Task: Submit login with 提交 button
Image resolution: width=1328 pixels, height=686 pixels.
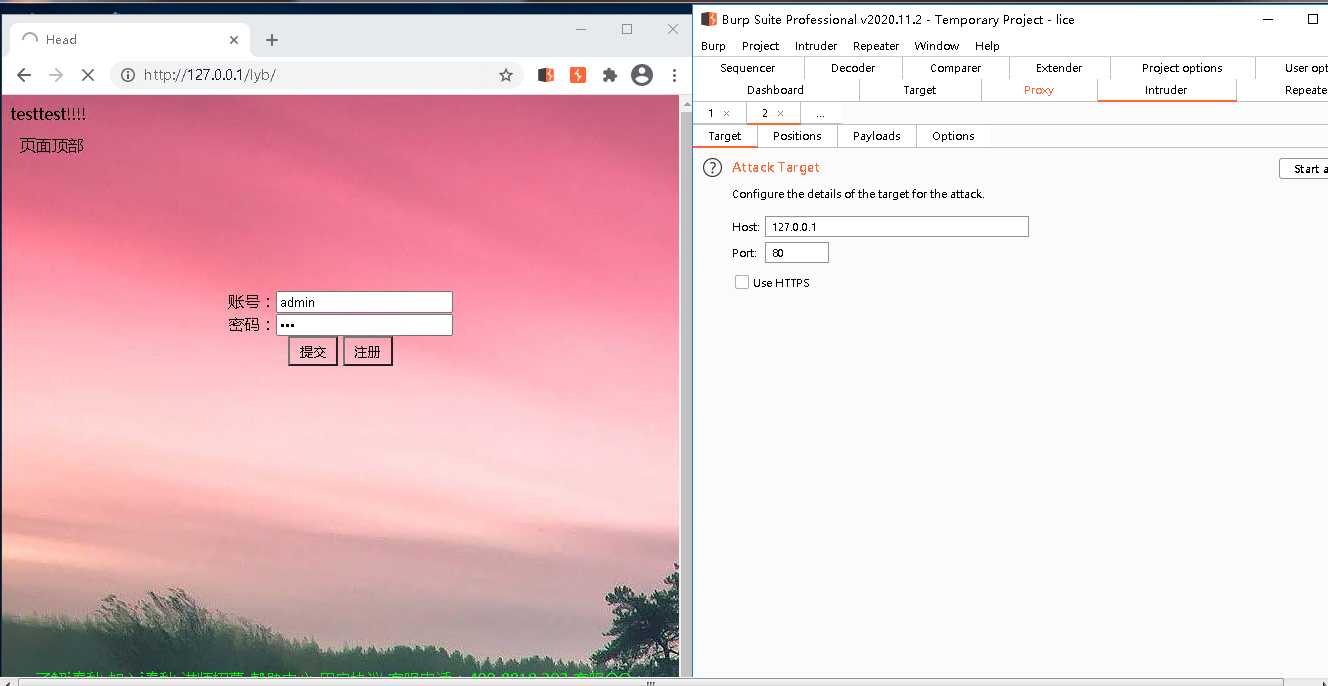Action: (313, 352)
